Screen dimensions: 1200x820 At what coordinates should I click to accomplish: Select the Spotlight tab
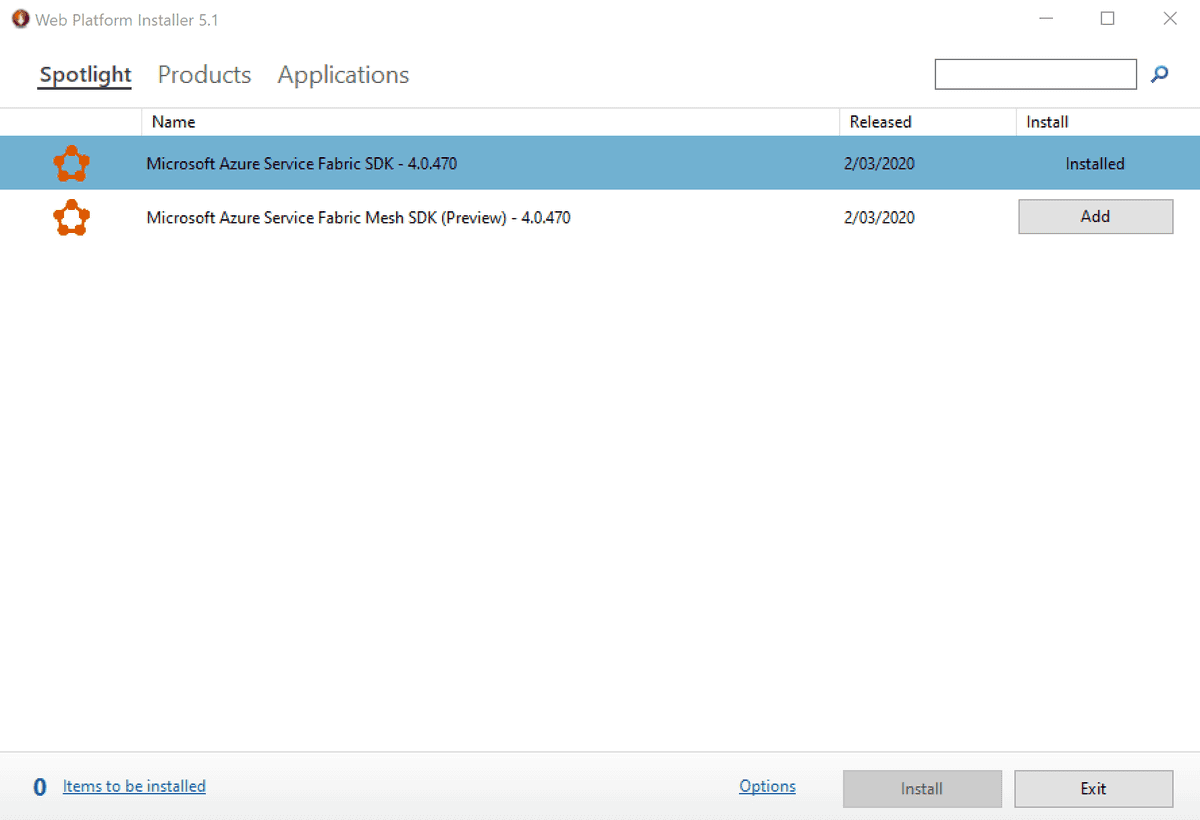click(84, 74)
